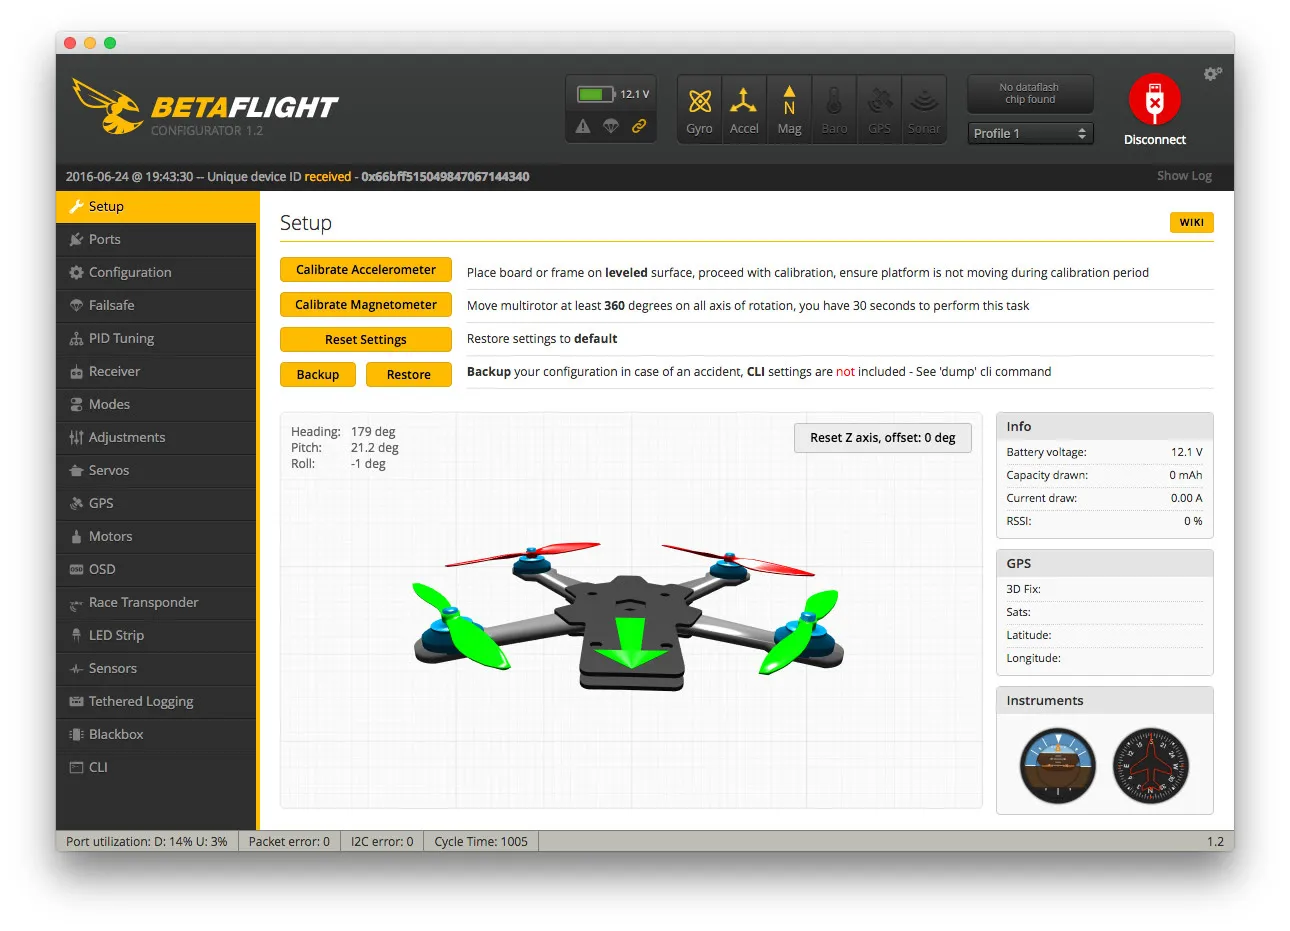
Task: Open the CLI tab
Action: click(98, 767)
